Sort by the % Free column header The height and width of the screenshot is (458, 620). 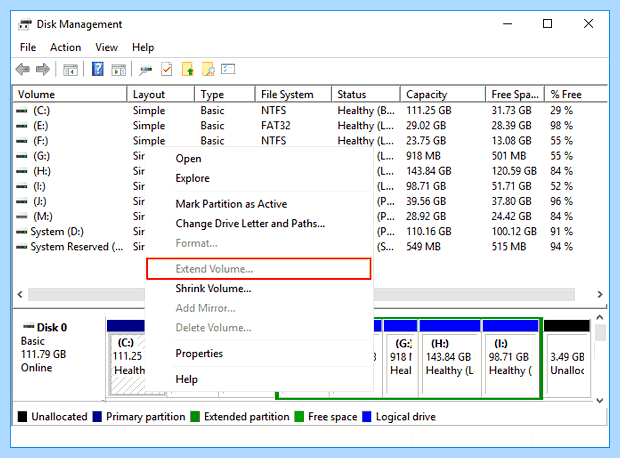(x=576, y=95)
